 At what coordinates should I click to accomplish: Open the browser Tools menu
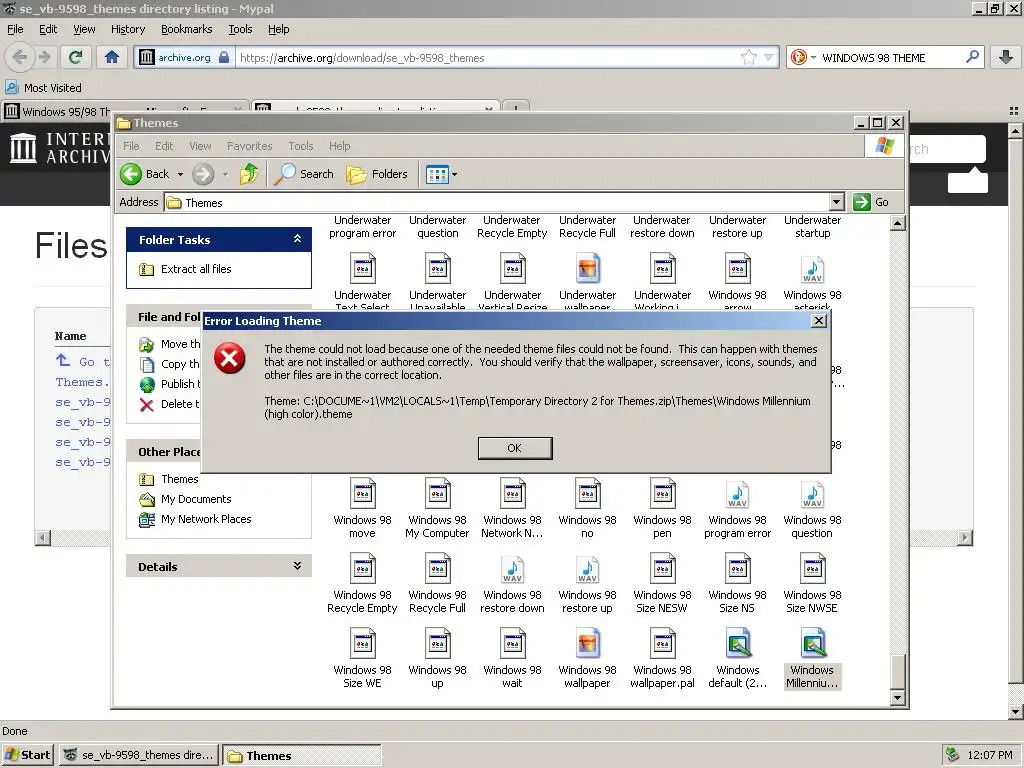point(240,29)
